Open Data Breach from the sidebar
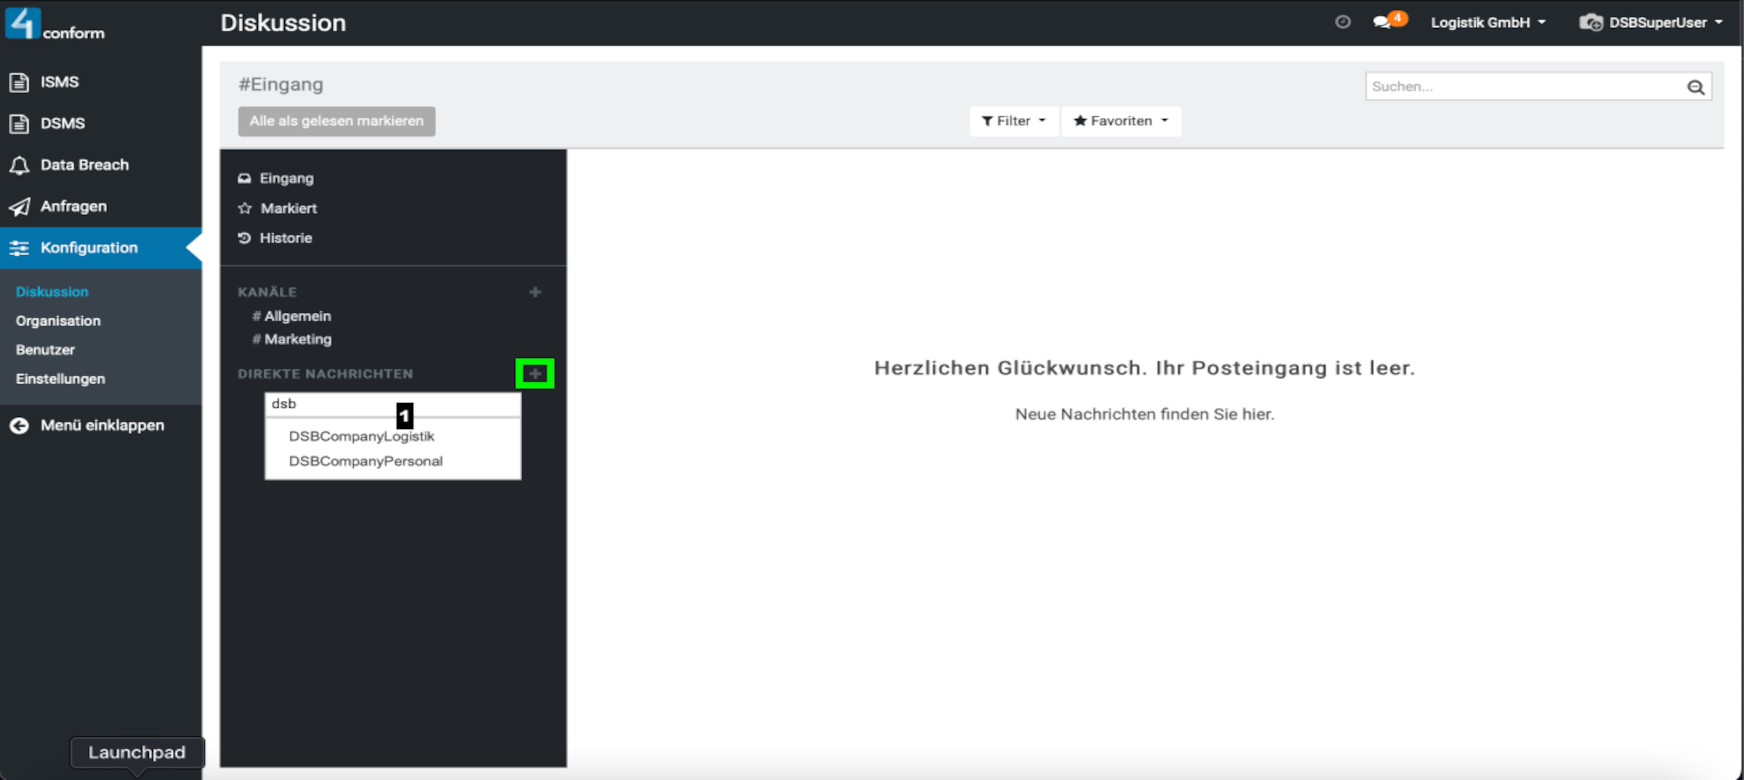1744x780 pixels. pyautogui.click(x=84, y=165)
